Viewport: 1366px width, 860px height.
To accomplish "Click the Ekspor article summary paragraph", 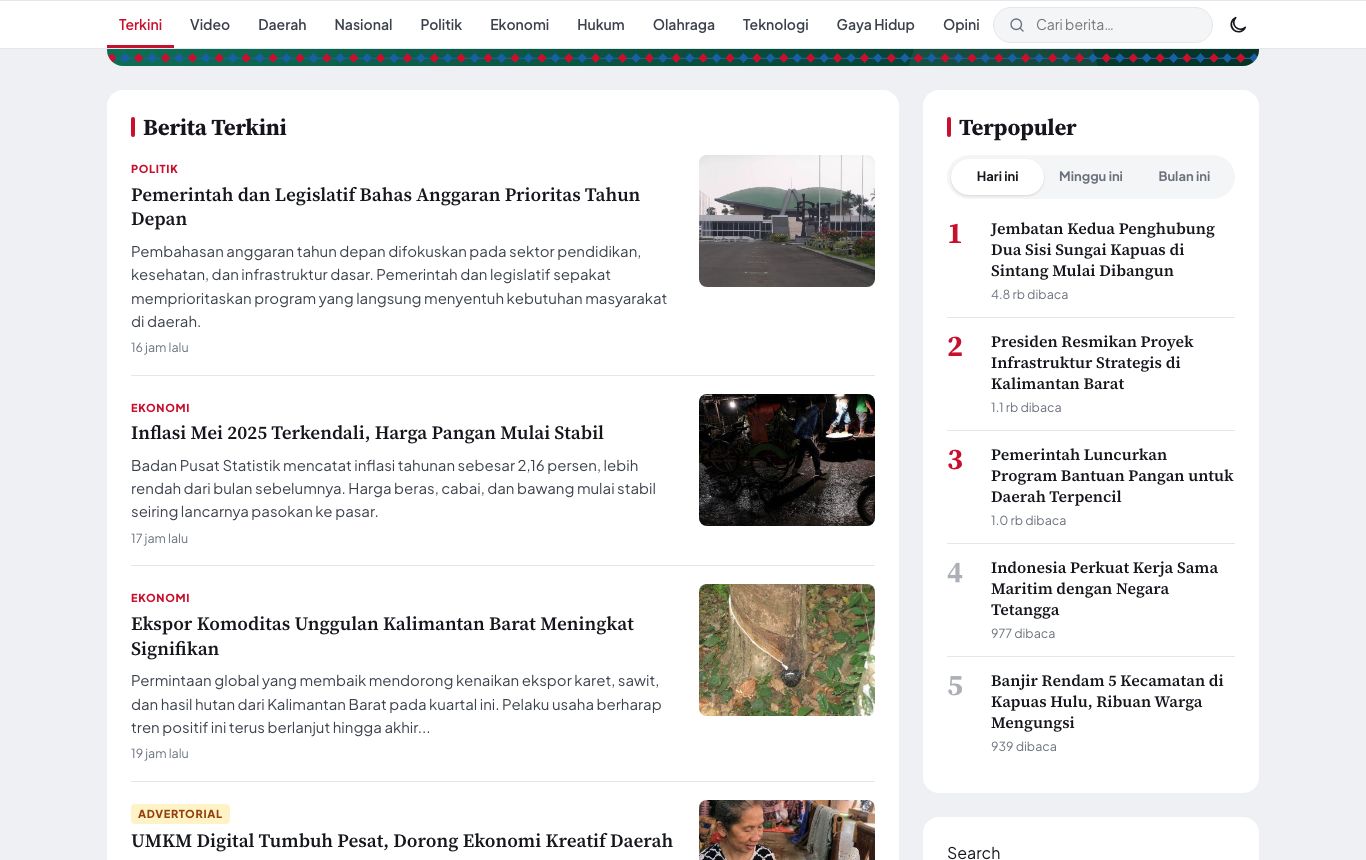I will 396,704.
